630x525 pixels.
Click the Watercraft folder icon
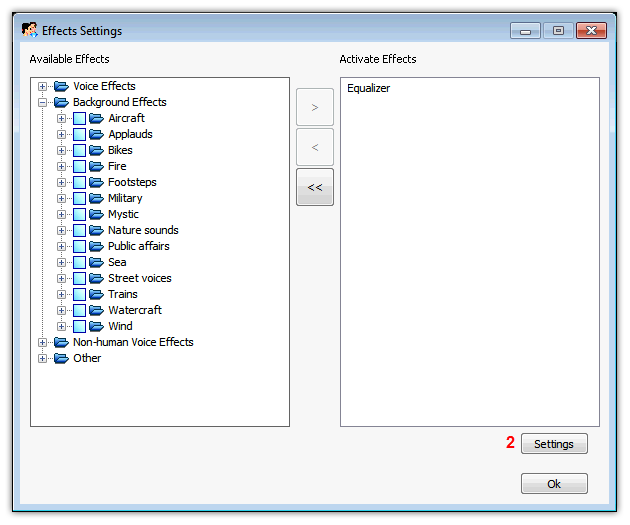click(96, 310)
